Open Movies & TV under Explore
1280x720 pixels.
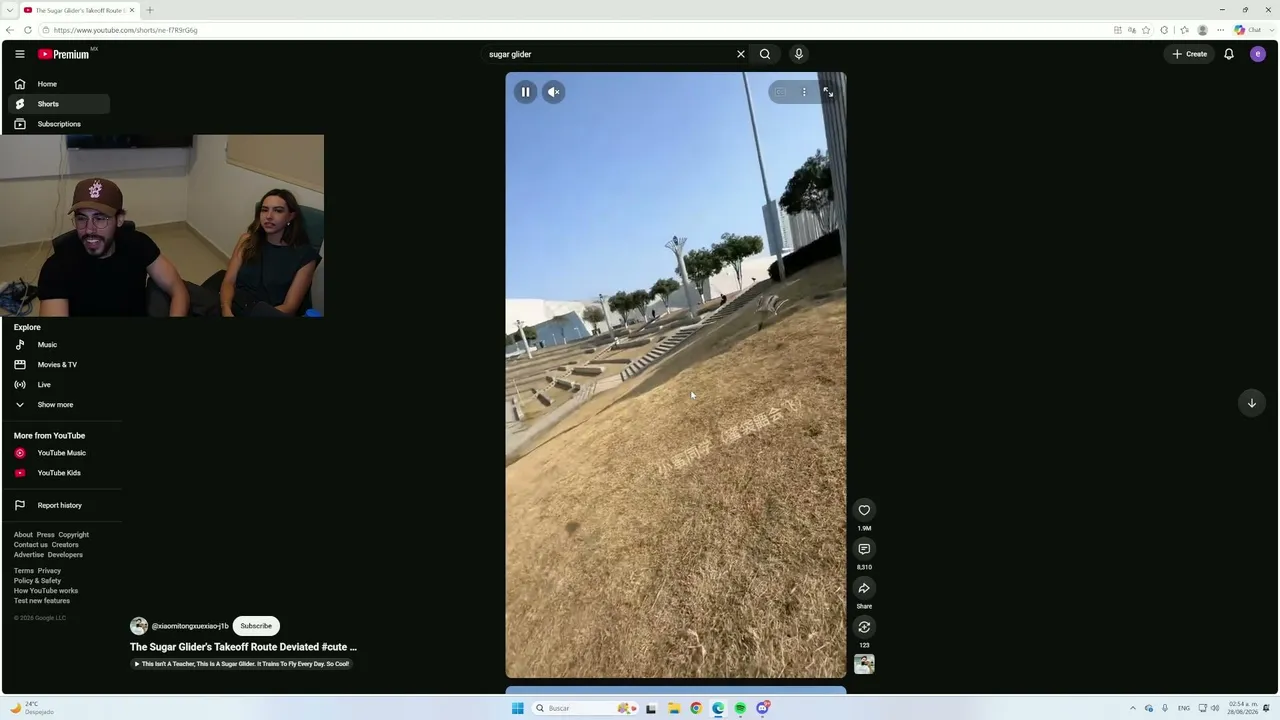(x=59, y=365)
